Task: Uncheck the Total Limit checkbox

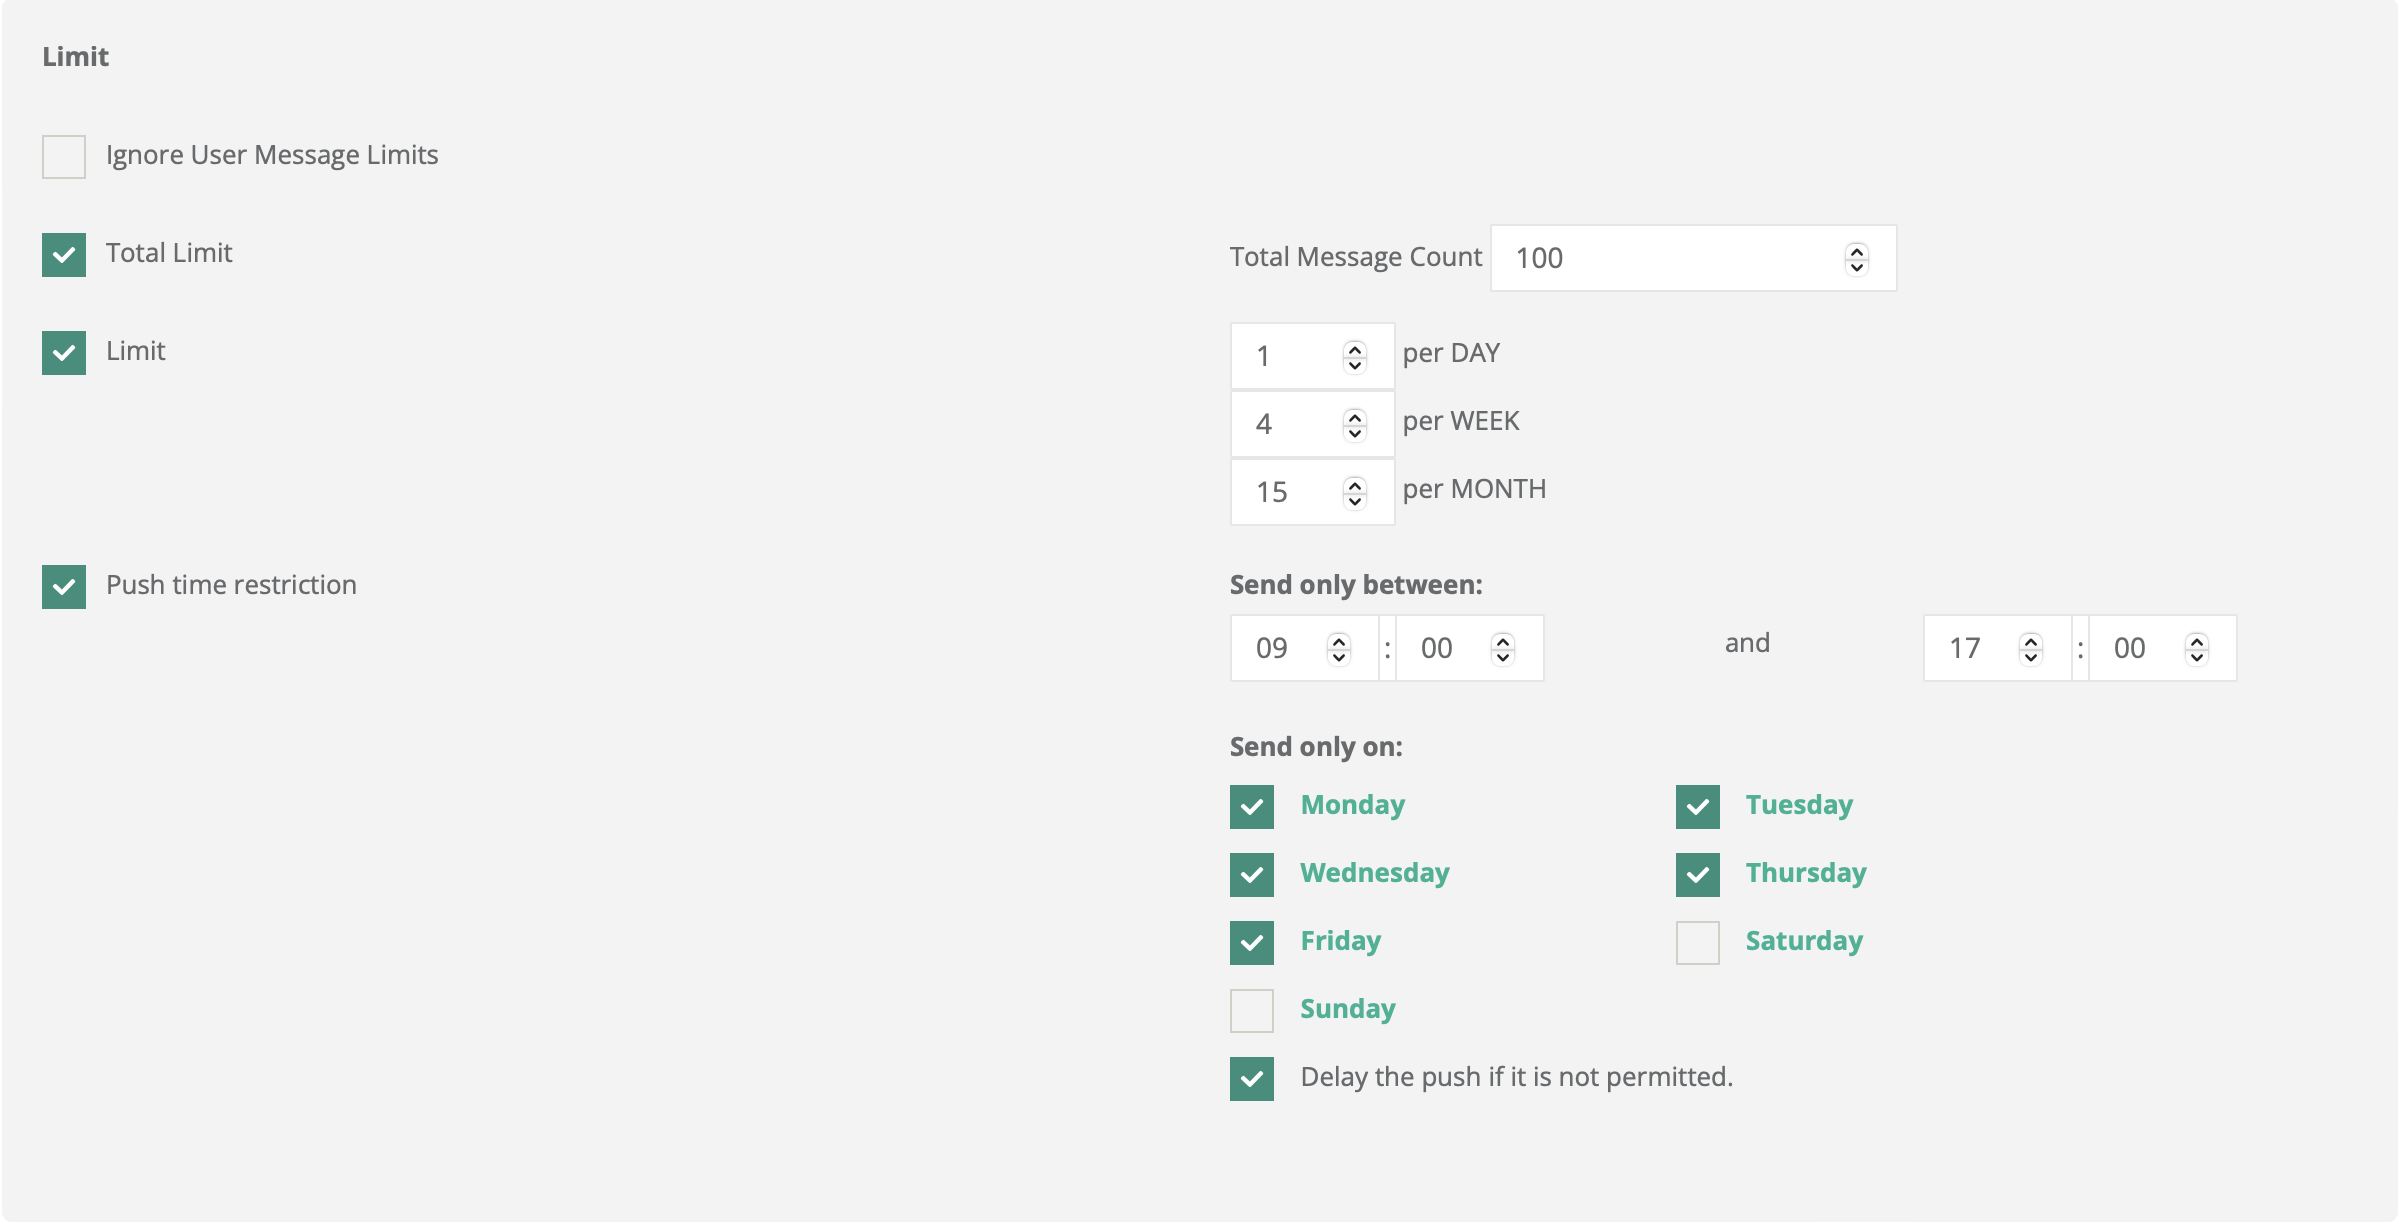Action: point(64,255)
